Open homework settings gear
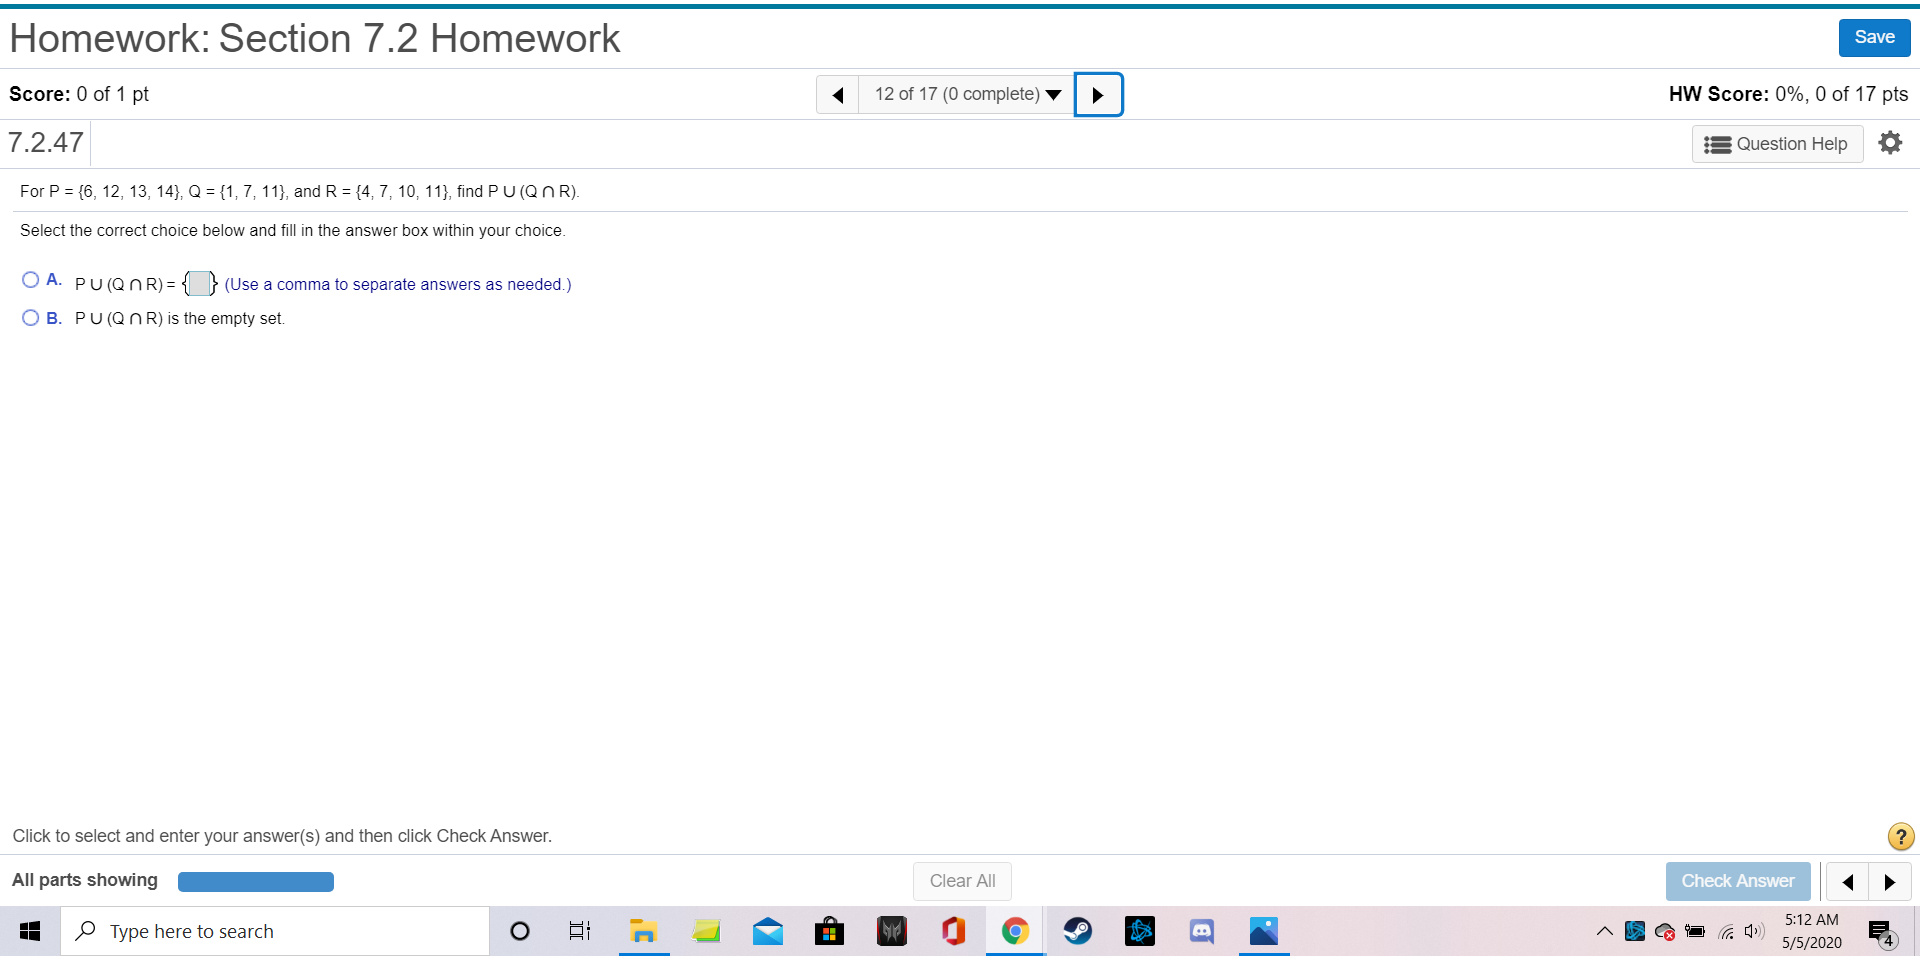 tap(1890, 143)
